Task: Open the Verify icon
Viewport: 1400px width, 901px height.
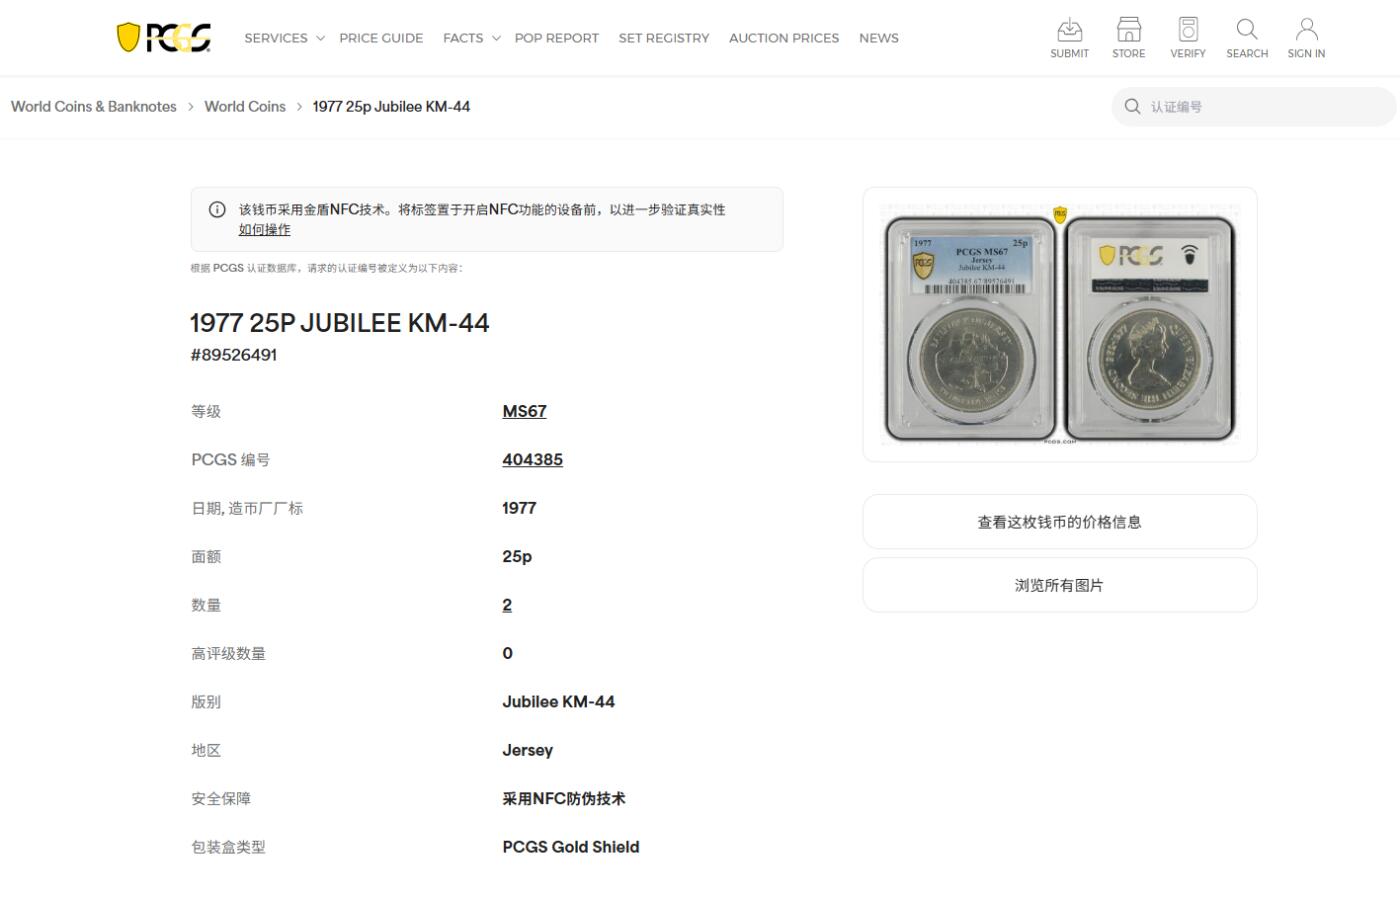Action: 1188,29
